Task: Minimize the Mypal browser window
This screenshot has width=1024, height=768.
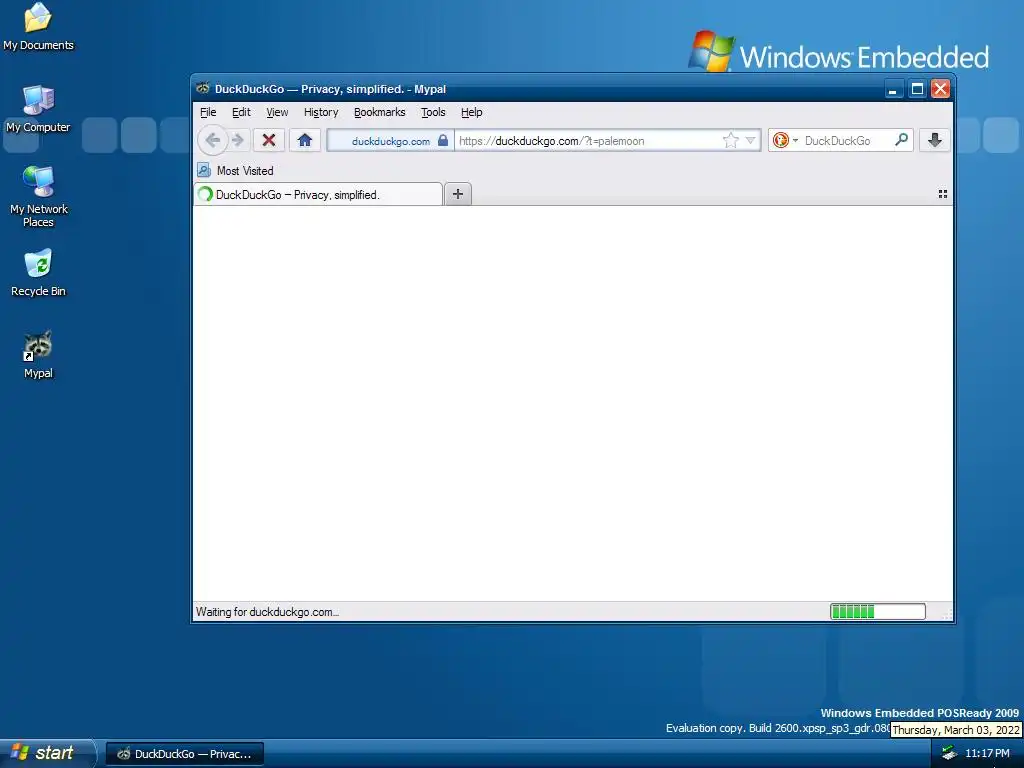Action: 893,89
